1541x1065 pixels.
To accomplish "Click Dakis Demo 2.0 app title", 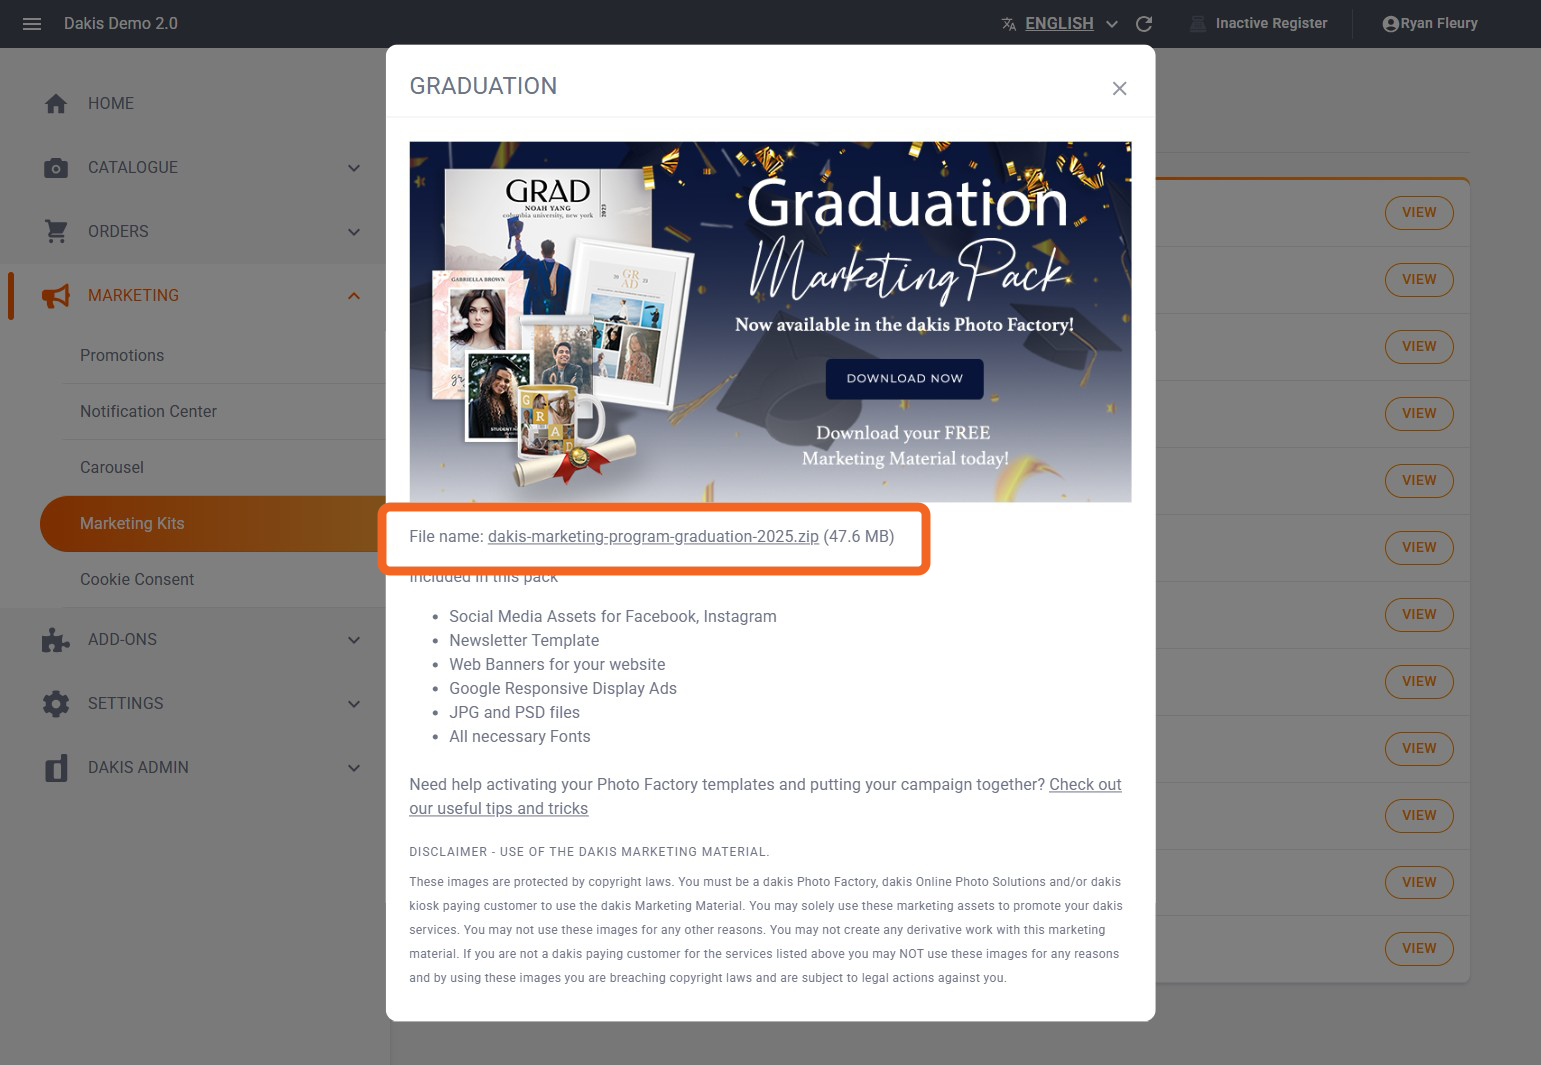I will 121,23.
